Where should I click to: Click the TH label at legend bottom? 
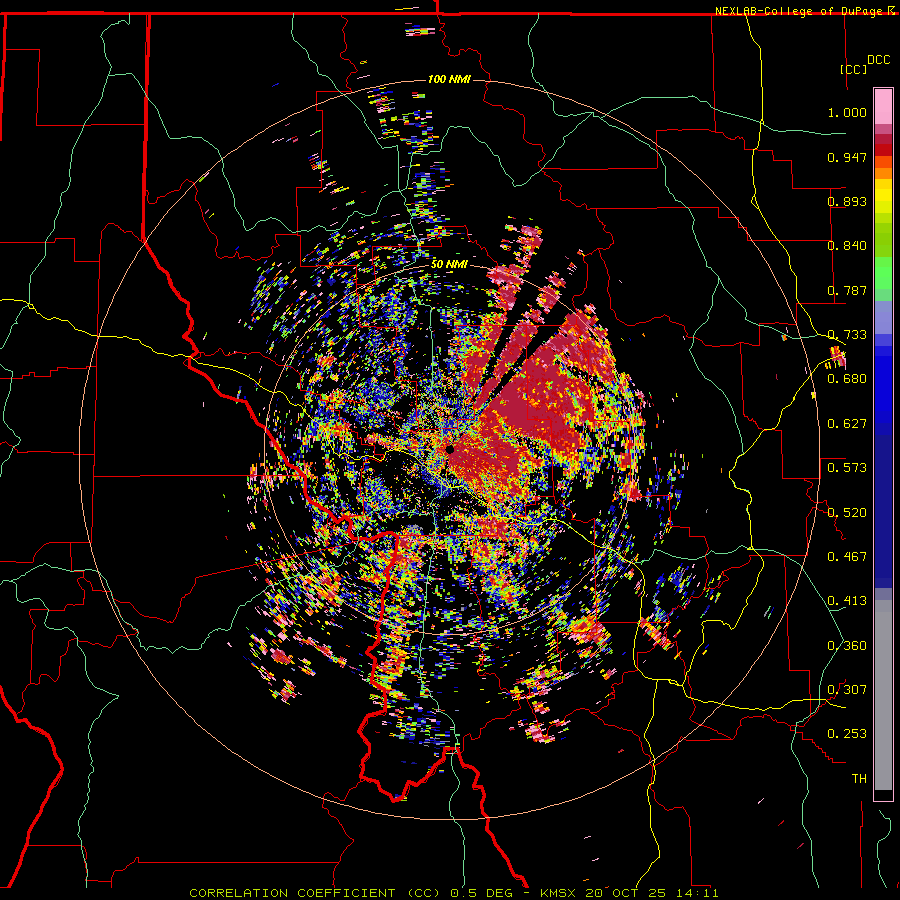[859, 778]
